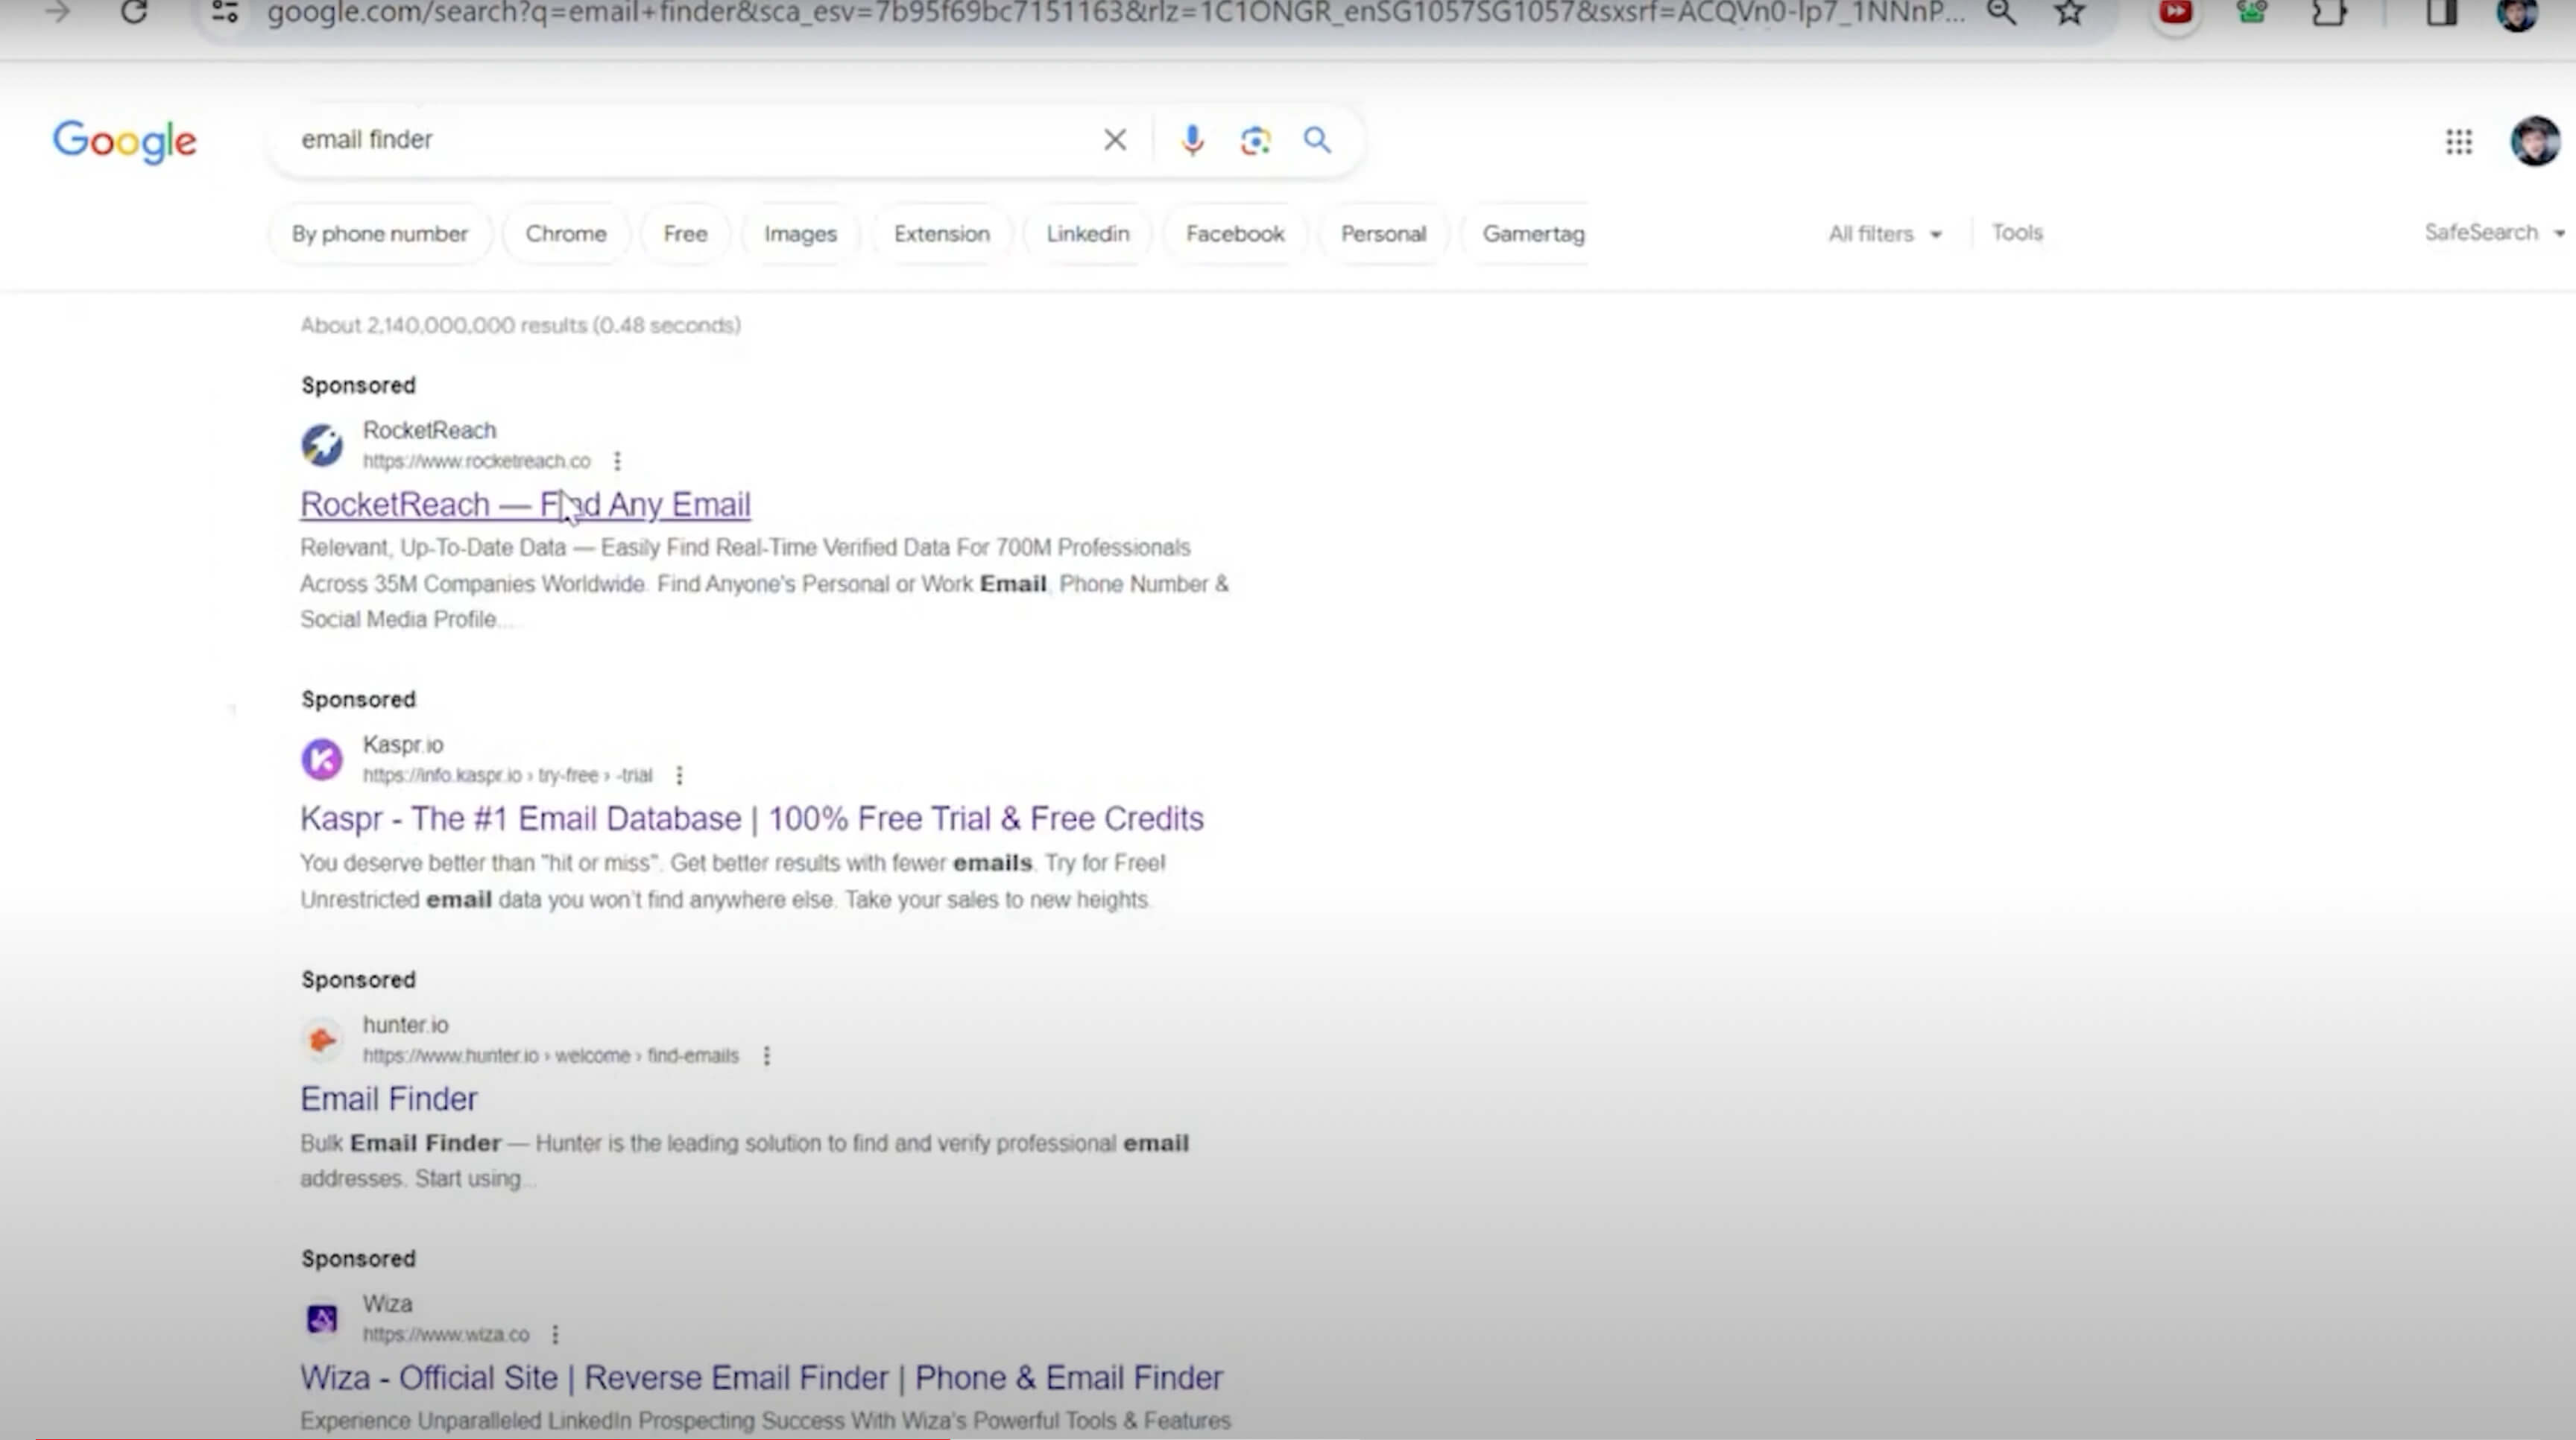Filter results by phone number chip
This screenshot has width=2576, height=1440.
380,234
